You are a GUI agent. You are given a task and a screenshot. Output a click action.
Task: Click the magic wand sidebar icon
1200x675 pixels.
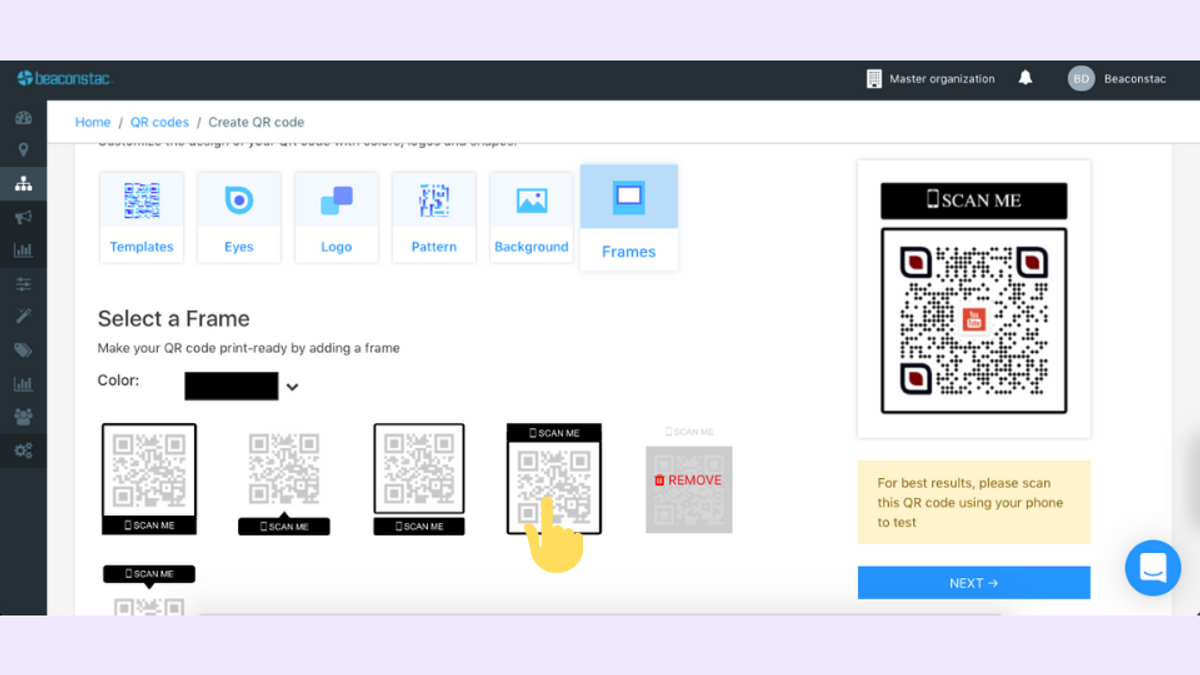coord(23,317)
